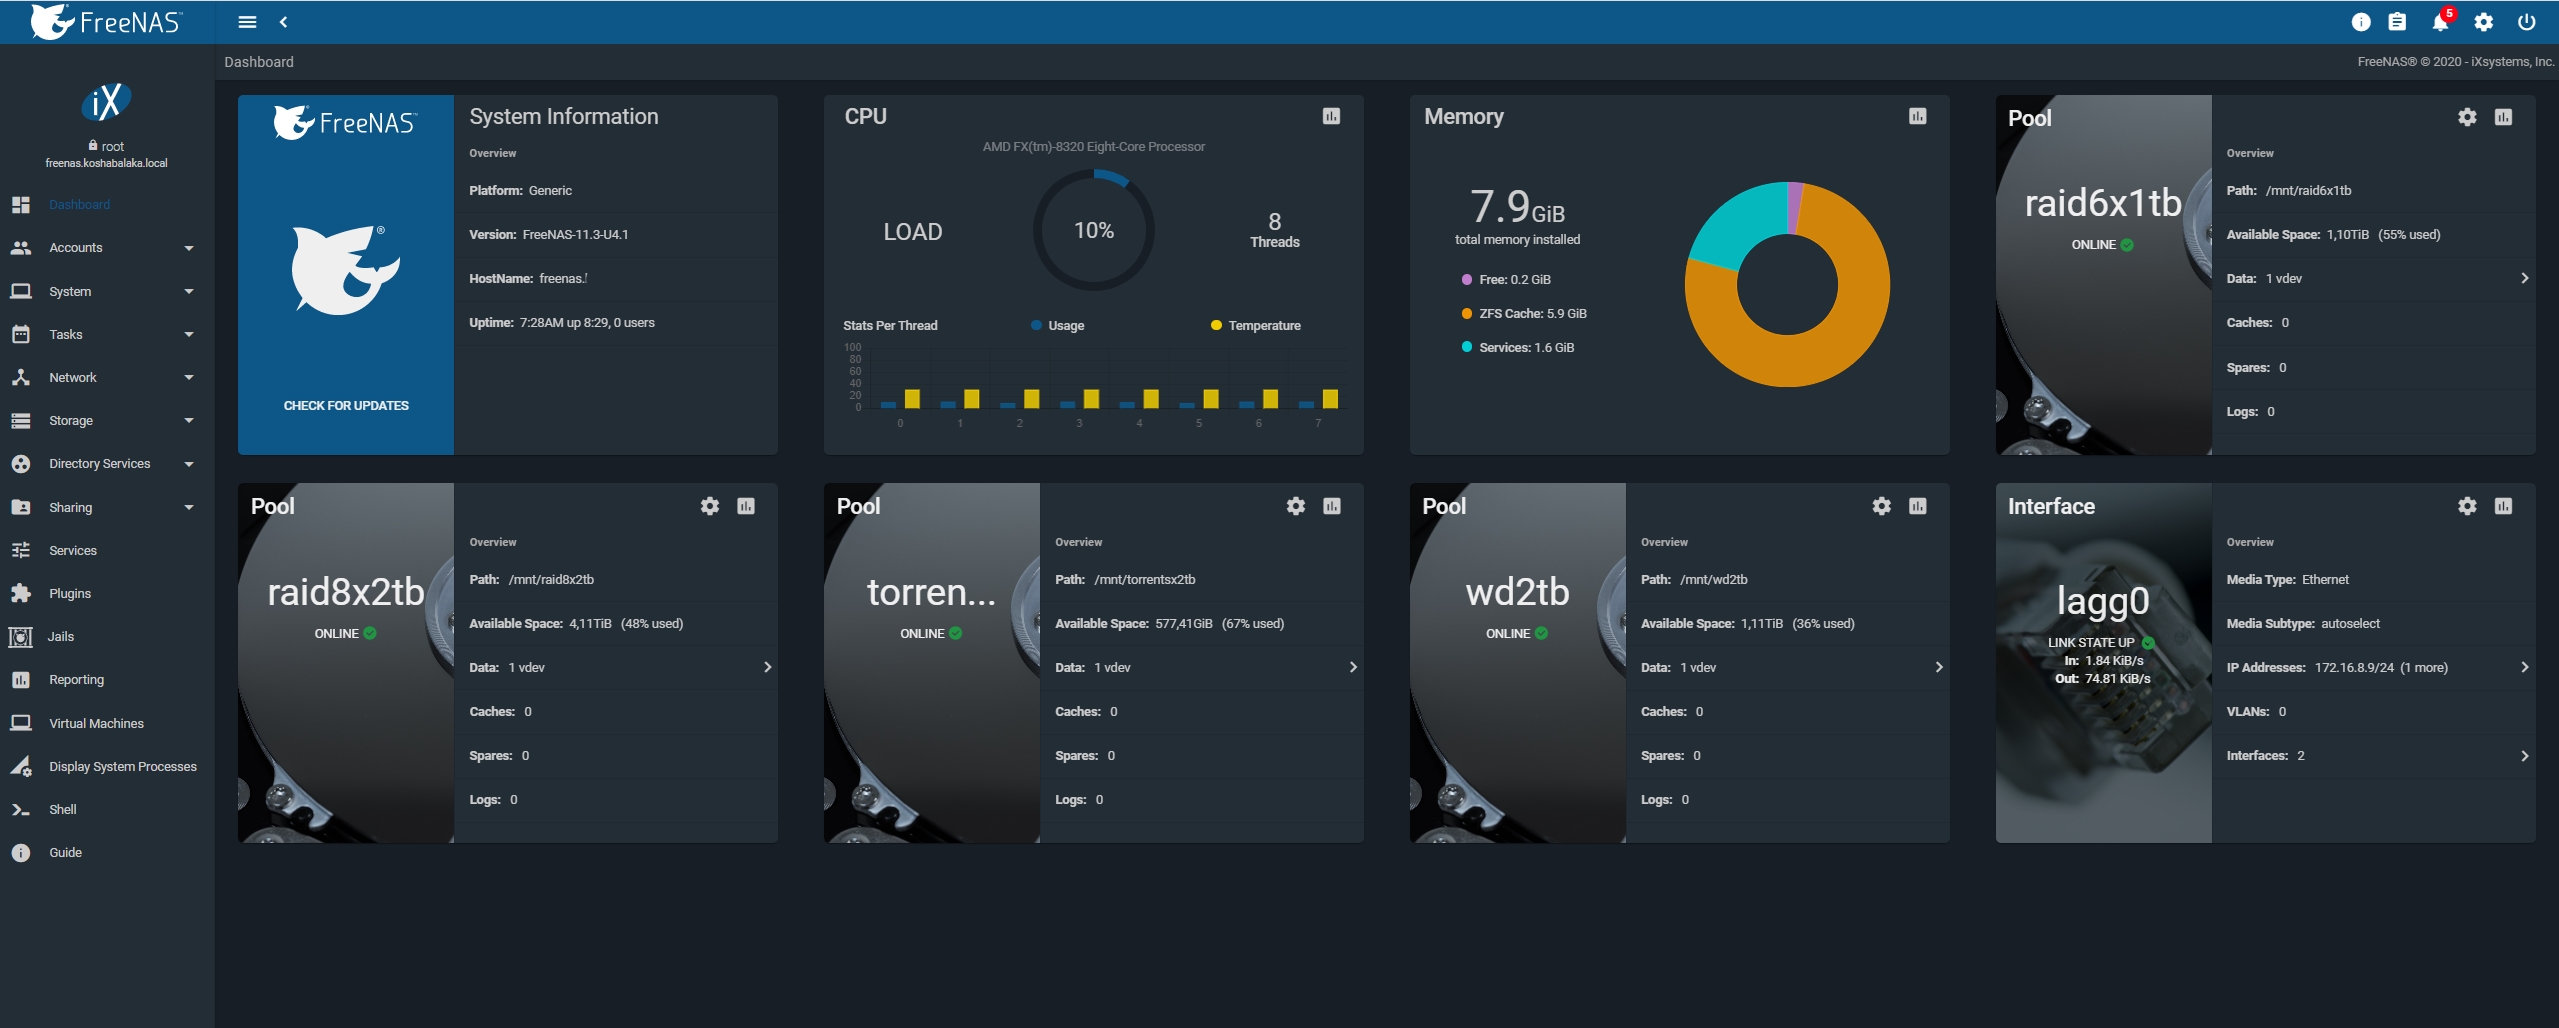Open the task manager clipboard icon
2559x1028 pixels.
[2397, 22]
